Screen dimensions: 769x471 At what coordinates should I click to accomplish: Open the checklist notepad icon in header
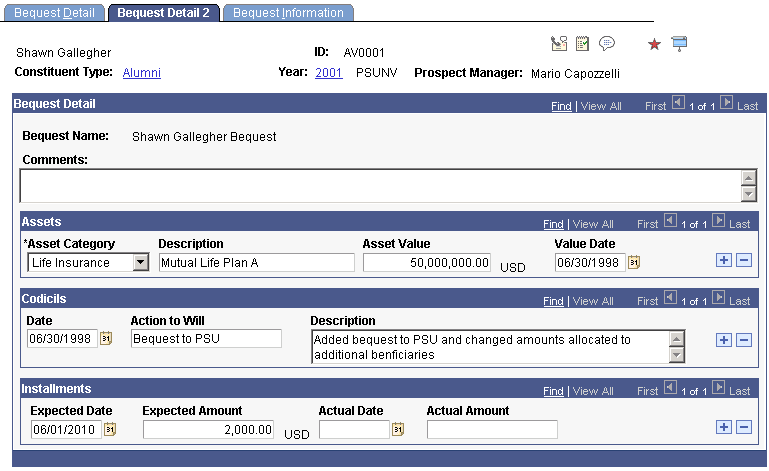582,44
